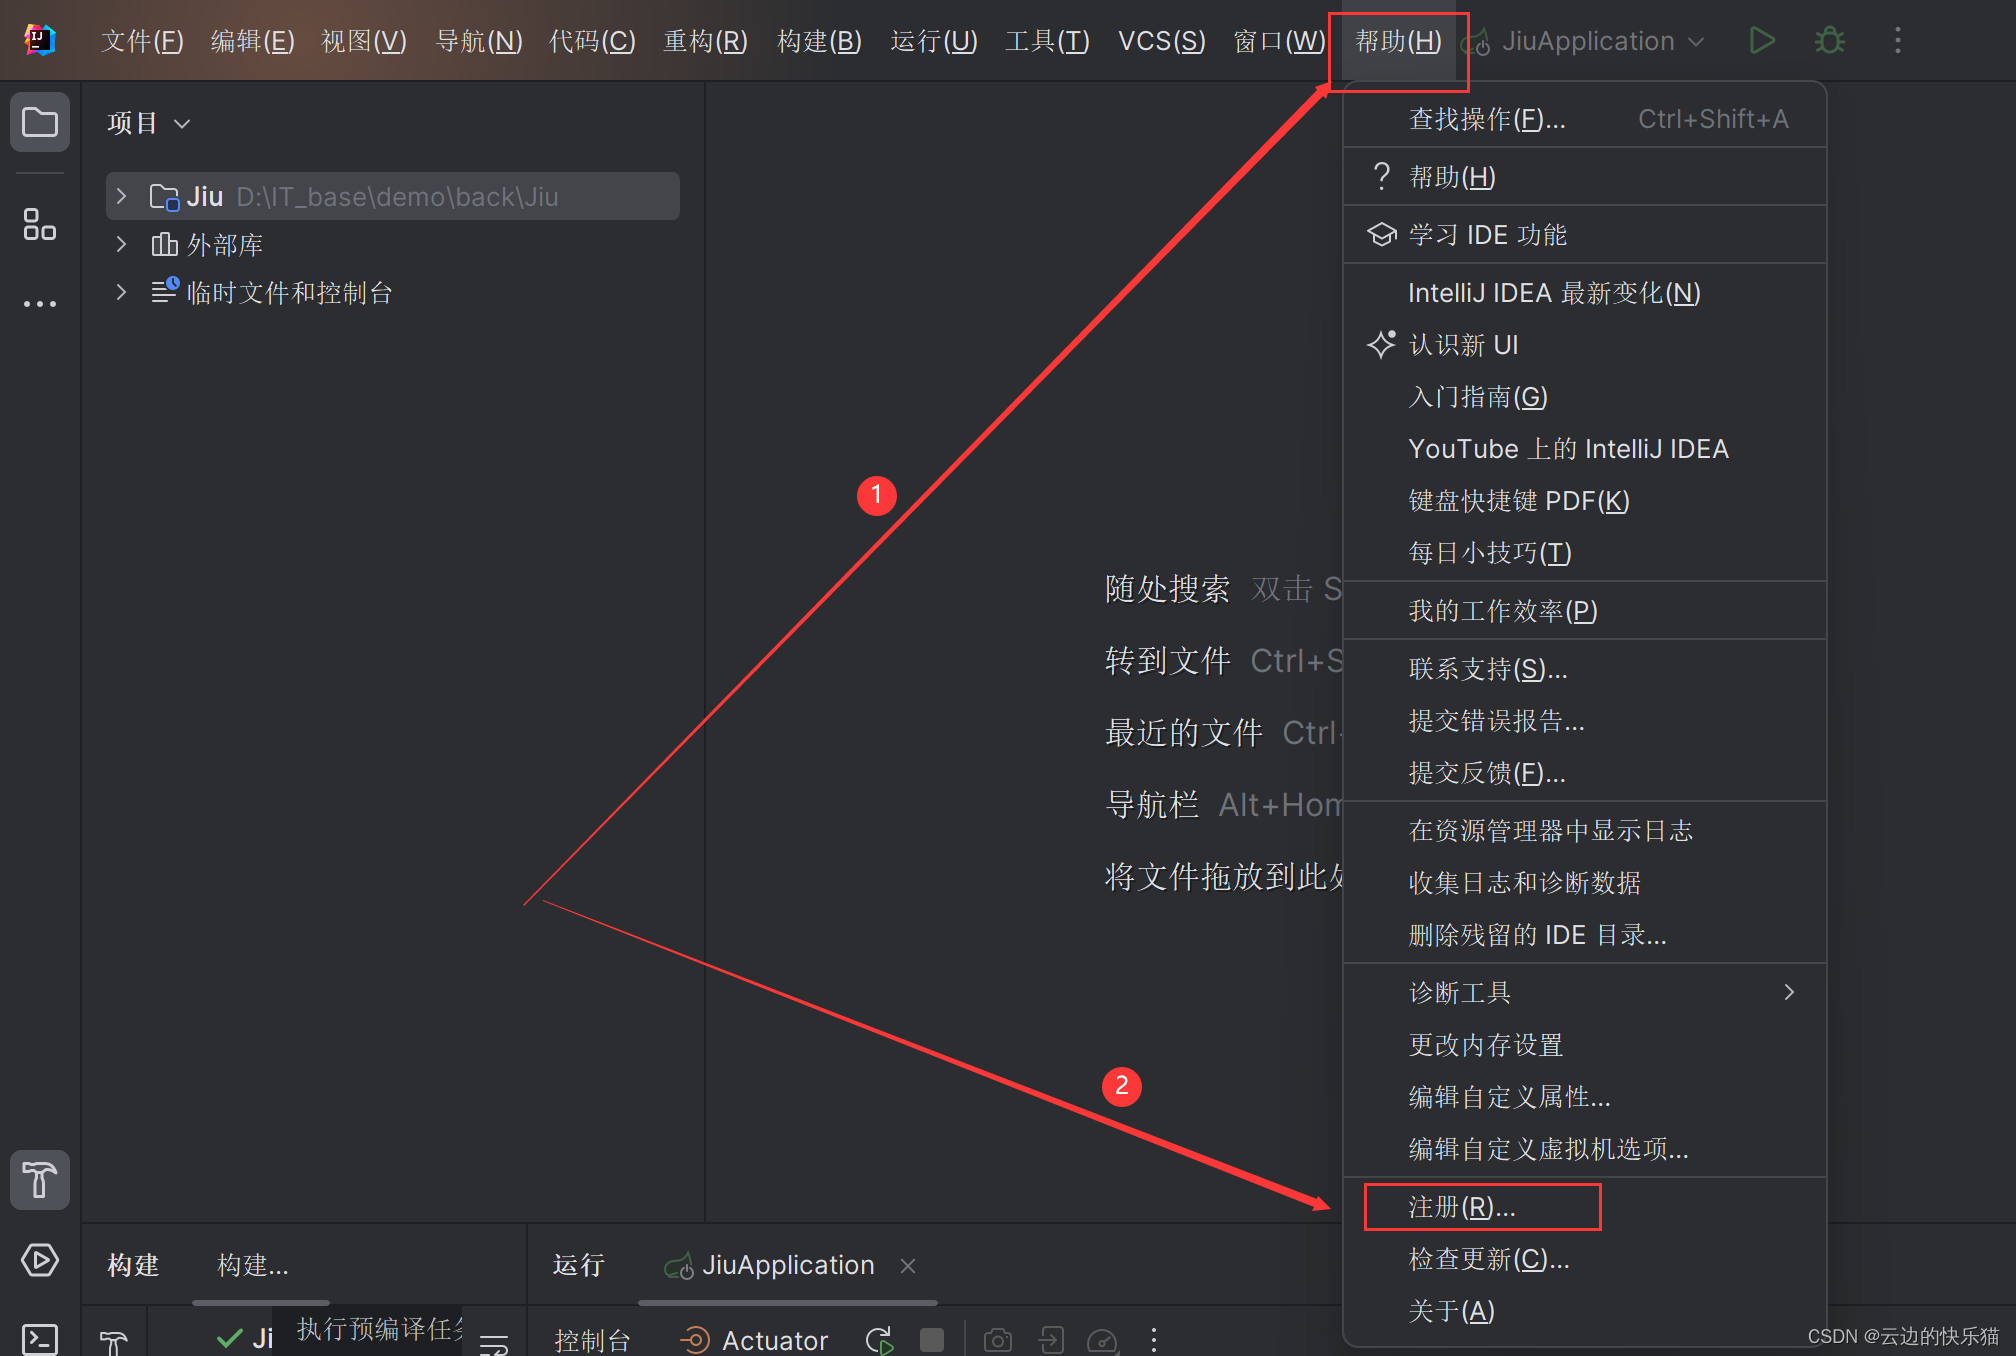Switch to the Actuator tab
This screenshot has width=2016, height=1356.
pyautogui.click(x=755, y=1340)
